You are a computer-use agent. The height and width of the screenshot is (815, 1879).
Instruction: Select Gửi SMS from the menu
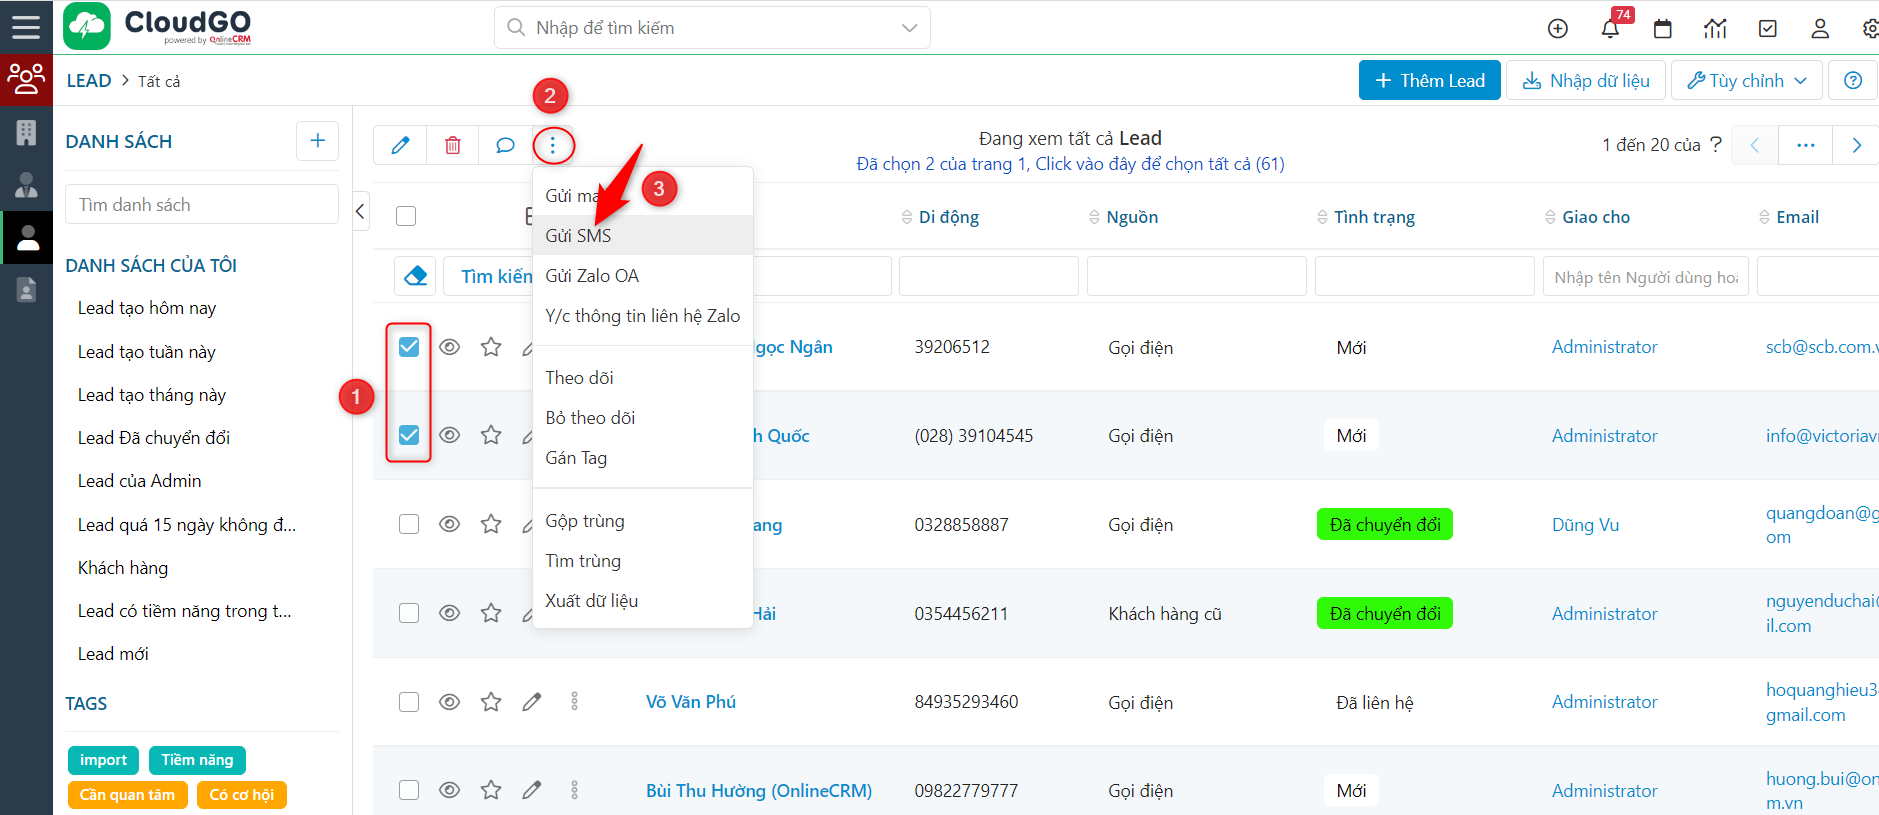[578, 236]
